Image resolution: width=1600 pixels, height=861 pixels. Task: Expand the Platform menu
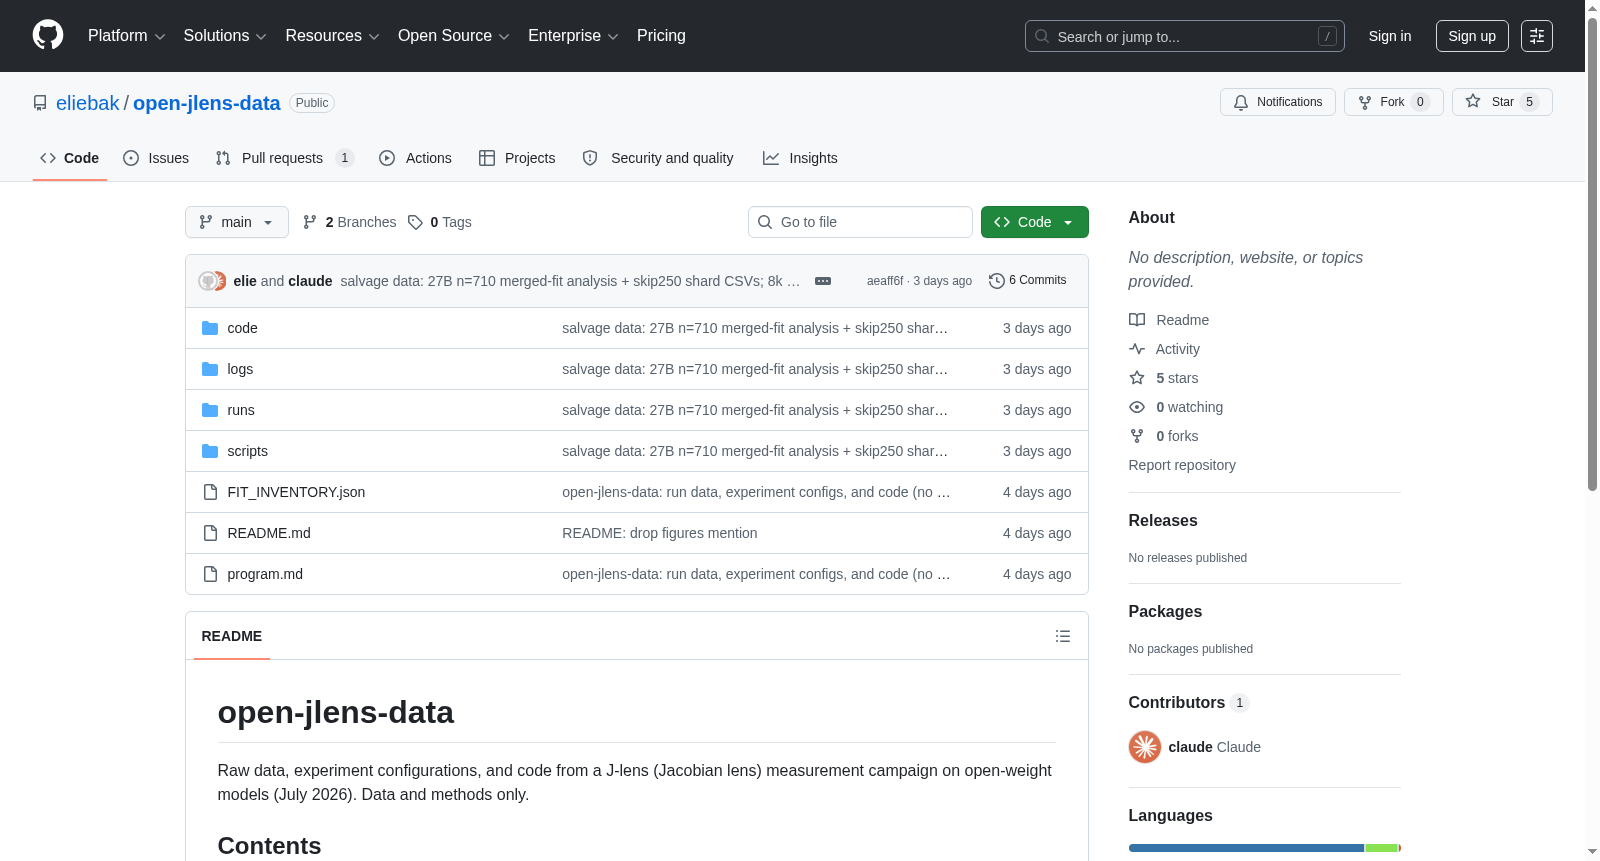tap(126, 36)
